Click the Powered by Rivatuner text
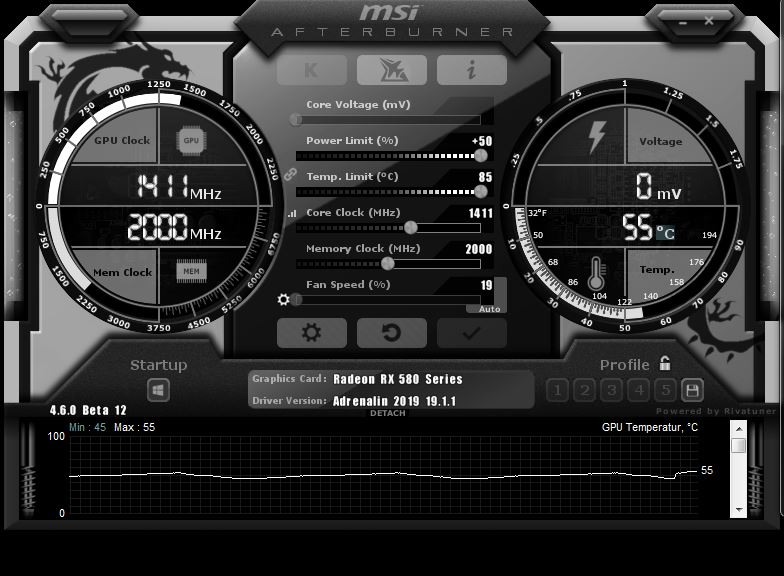The width and height of the screenshot is (784, 576). [x=716, y=411]
